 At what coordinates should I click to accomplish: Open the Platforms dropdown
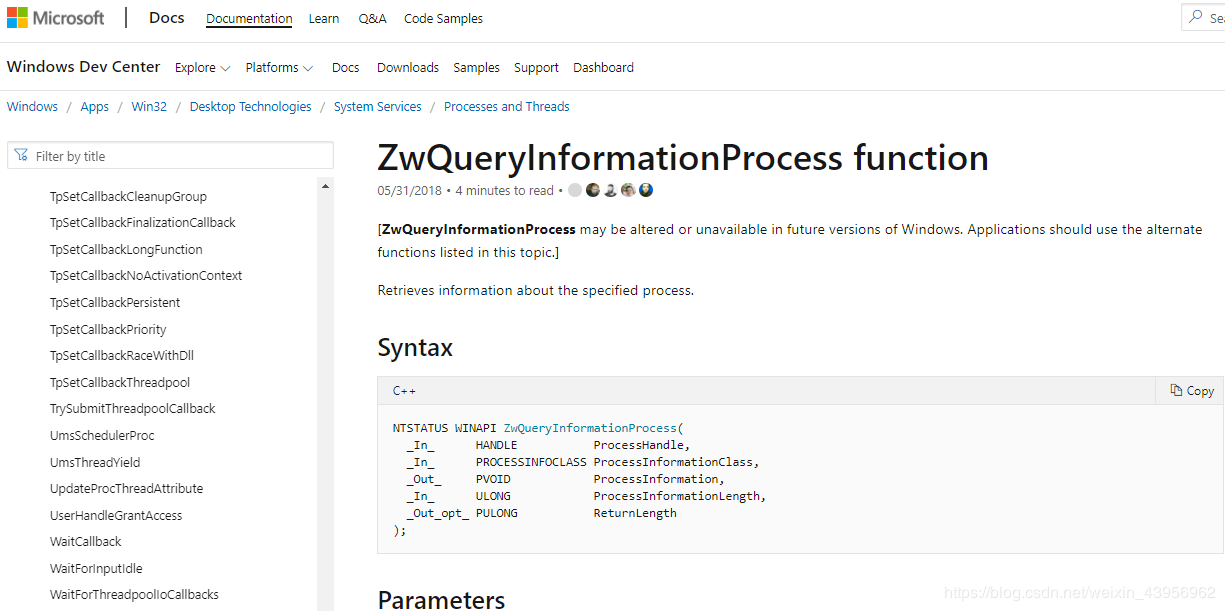click(279, 67)
